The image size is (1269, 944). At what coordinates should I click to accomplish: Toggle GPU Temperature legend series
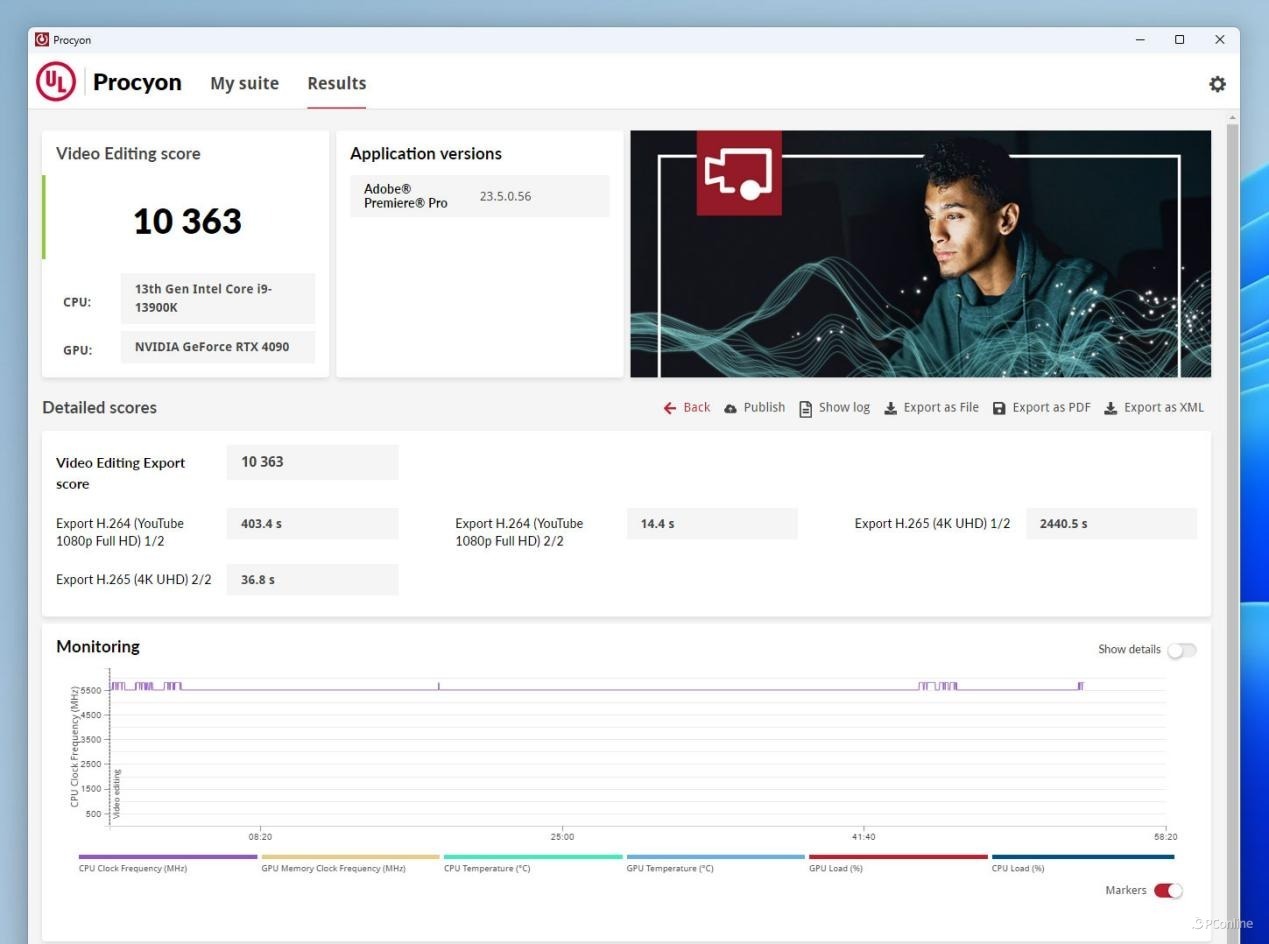pyautogui.click(x=715, y=857)
